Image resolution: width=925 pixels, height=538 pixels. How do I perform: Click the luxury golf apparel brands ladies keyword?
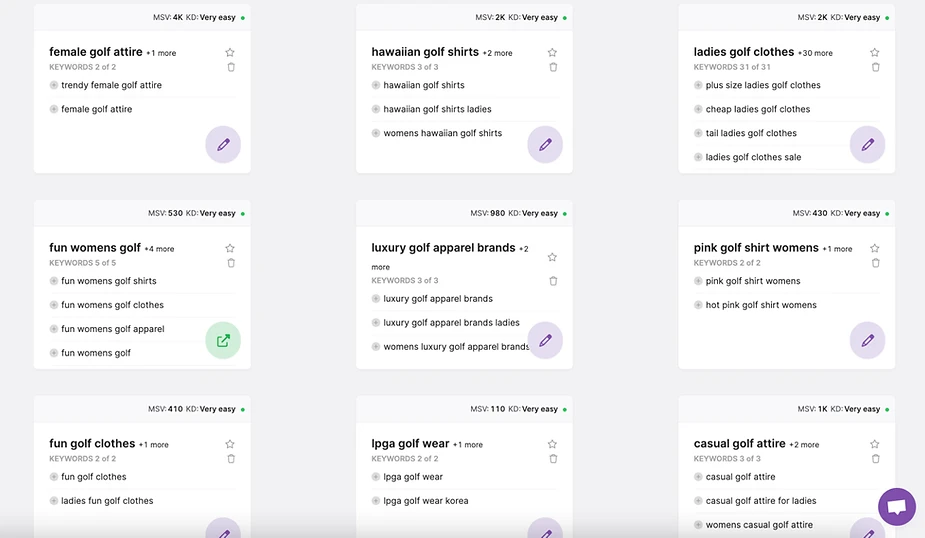coord(451,323)
